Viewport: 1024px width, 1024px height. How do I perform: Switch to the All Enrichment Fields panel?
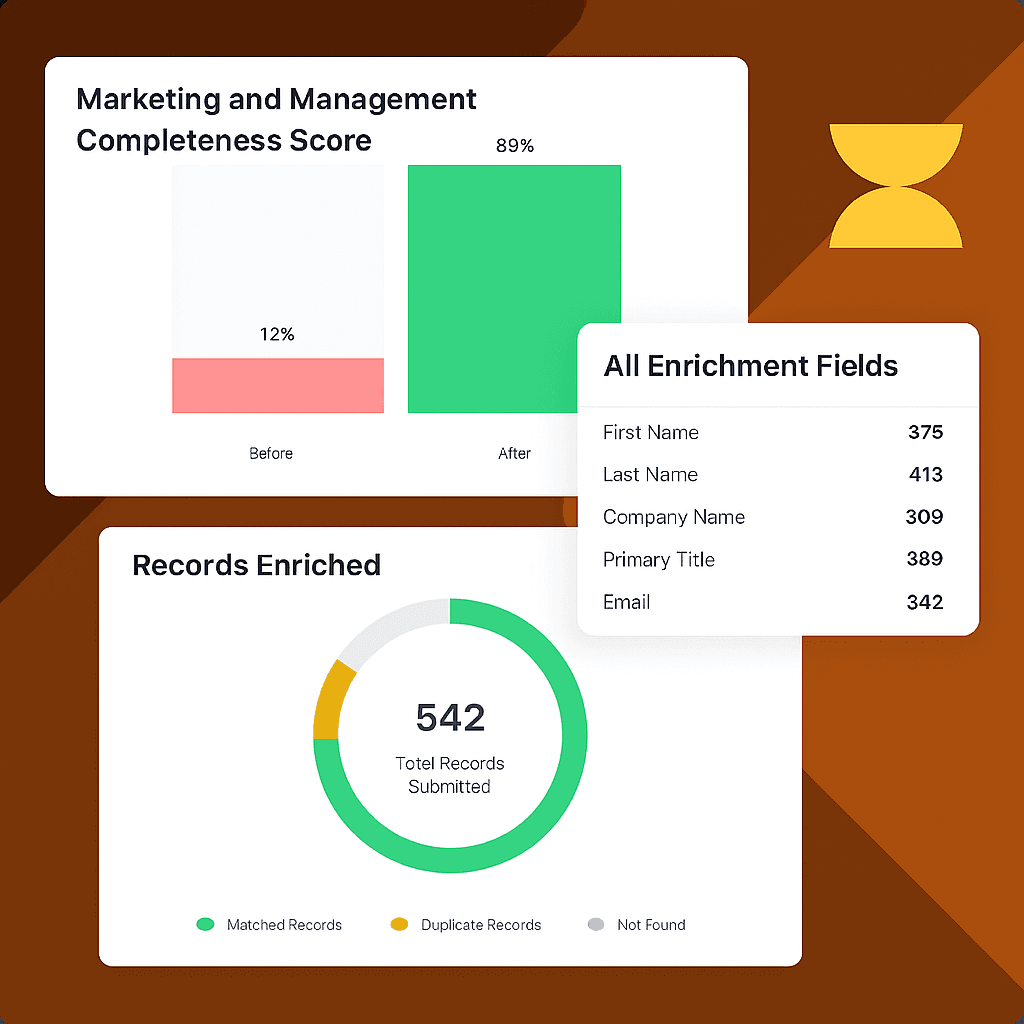[x=750, y=366]
